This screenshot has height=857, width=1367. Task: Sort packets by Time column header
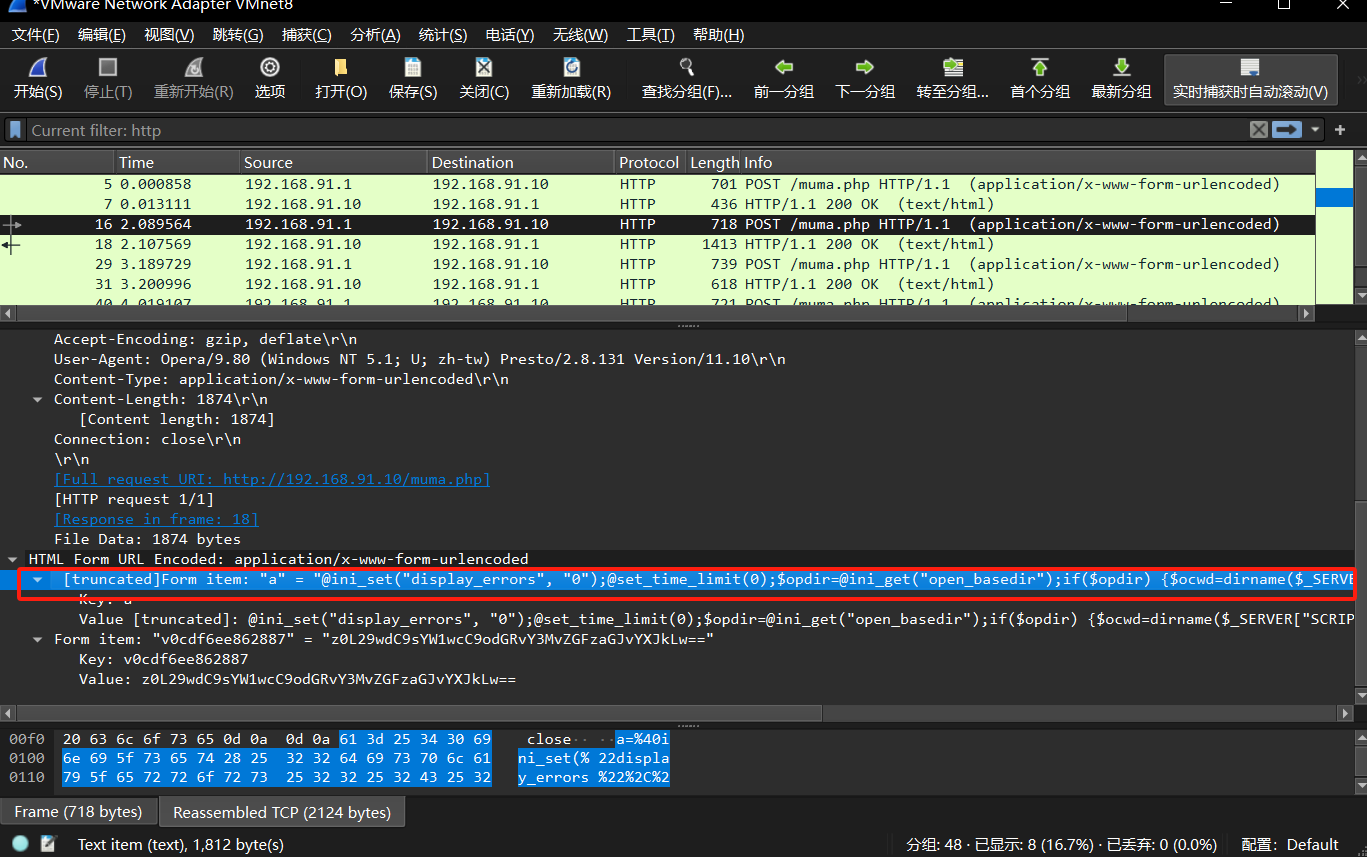(177, 162)
